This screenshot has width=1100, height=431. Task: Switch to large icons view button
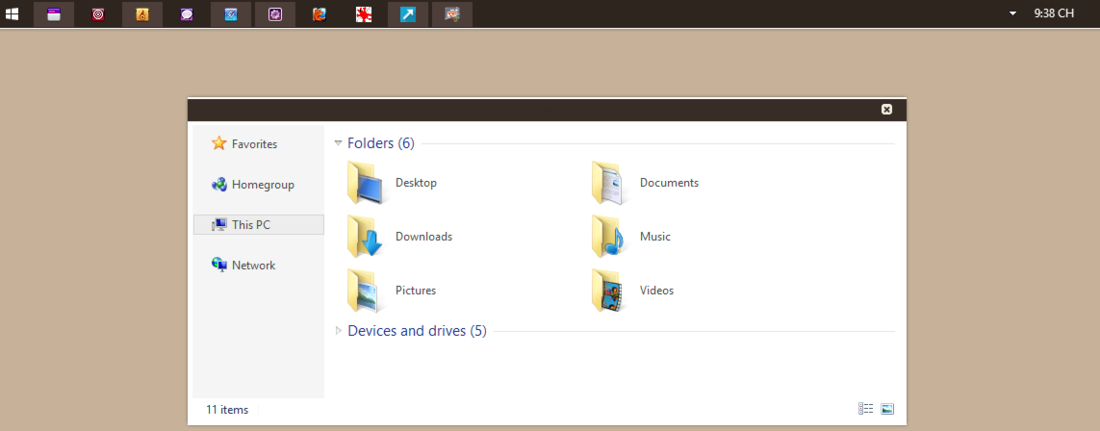887,409
